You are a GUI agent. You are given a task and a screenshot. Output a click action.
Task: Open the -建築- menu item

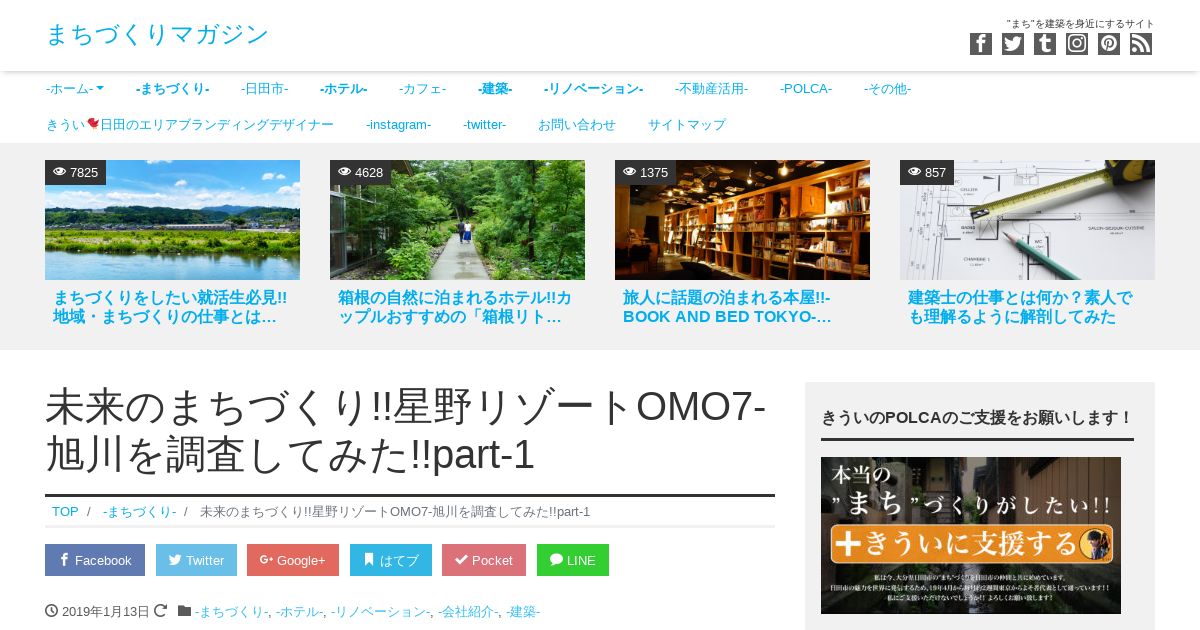tap(495, 89)
